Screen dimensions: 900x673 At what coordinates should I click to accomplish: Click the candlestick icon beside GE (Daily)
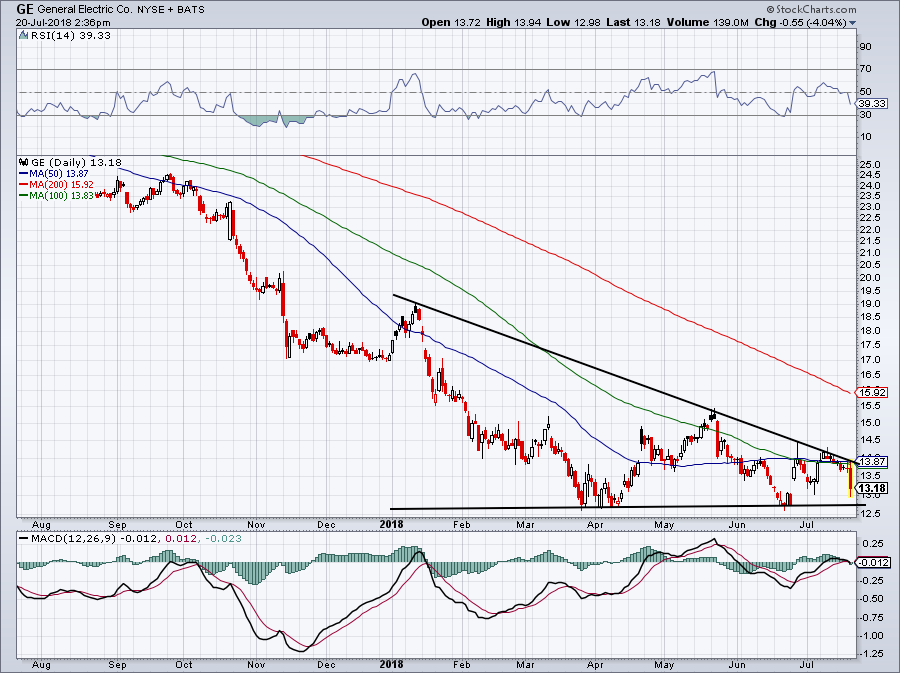[24, 162]
